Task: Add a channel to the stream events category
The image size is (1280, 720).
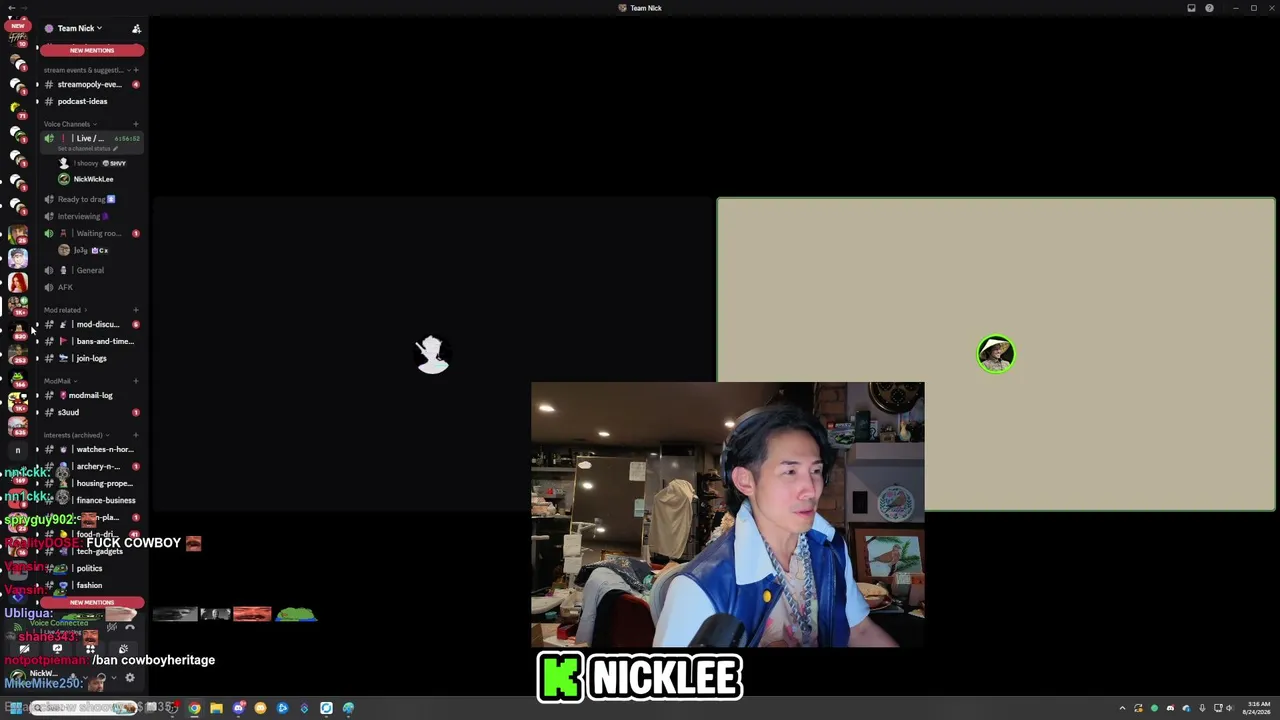Action: click(x=136, y=70)
